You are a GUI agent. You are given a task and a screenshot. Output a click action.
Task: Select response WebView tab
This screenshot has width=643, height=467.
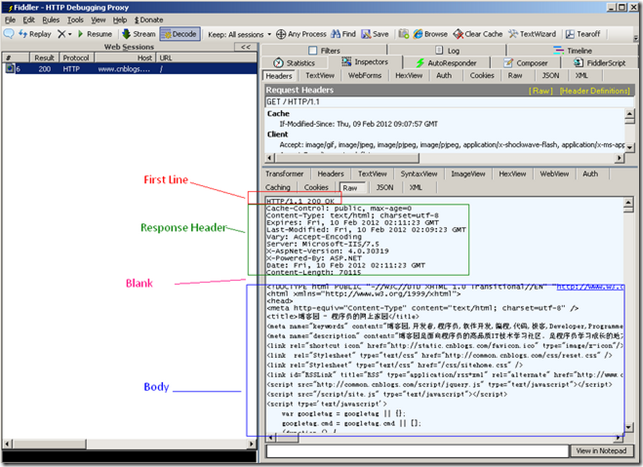[554, 174]
